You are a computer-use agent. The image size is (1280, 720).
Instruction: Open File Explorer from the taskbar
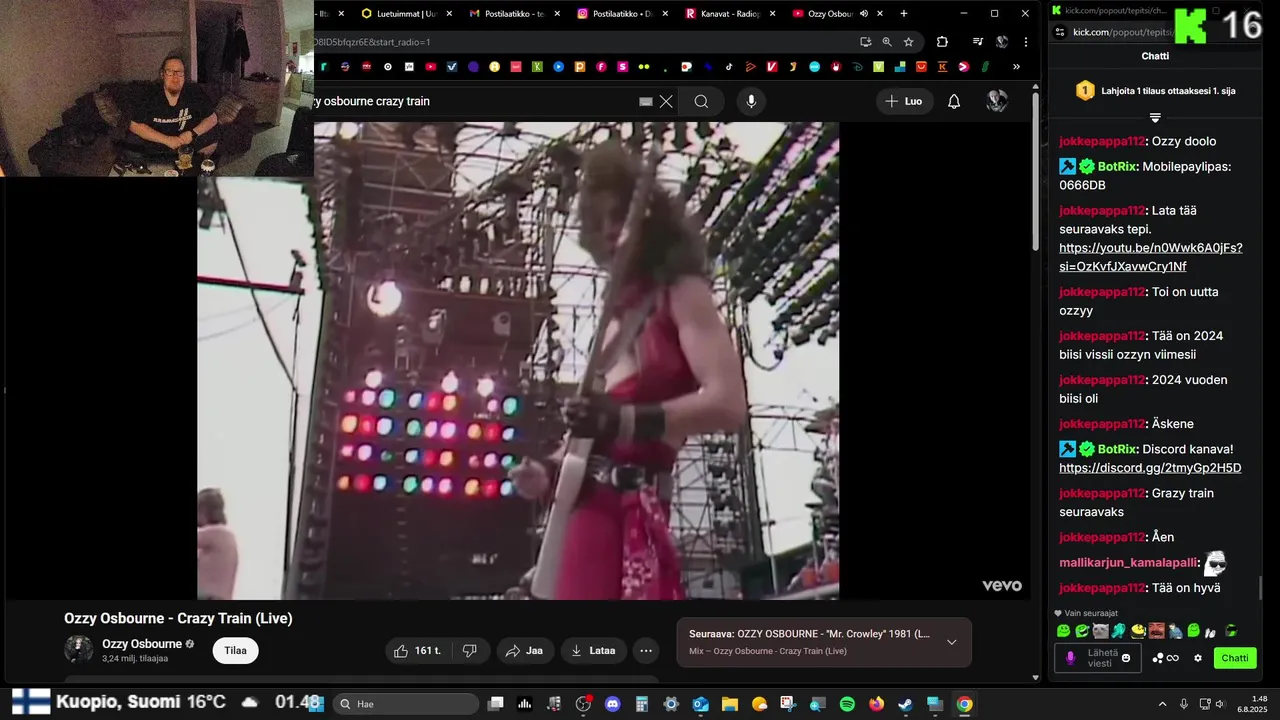click(730, 704)
